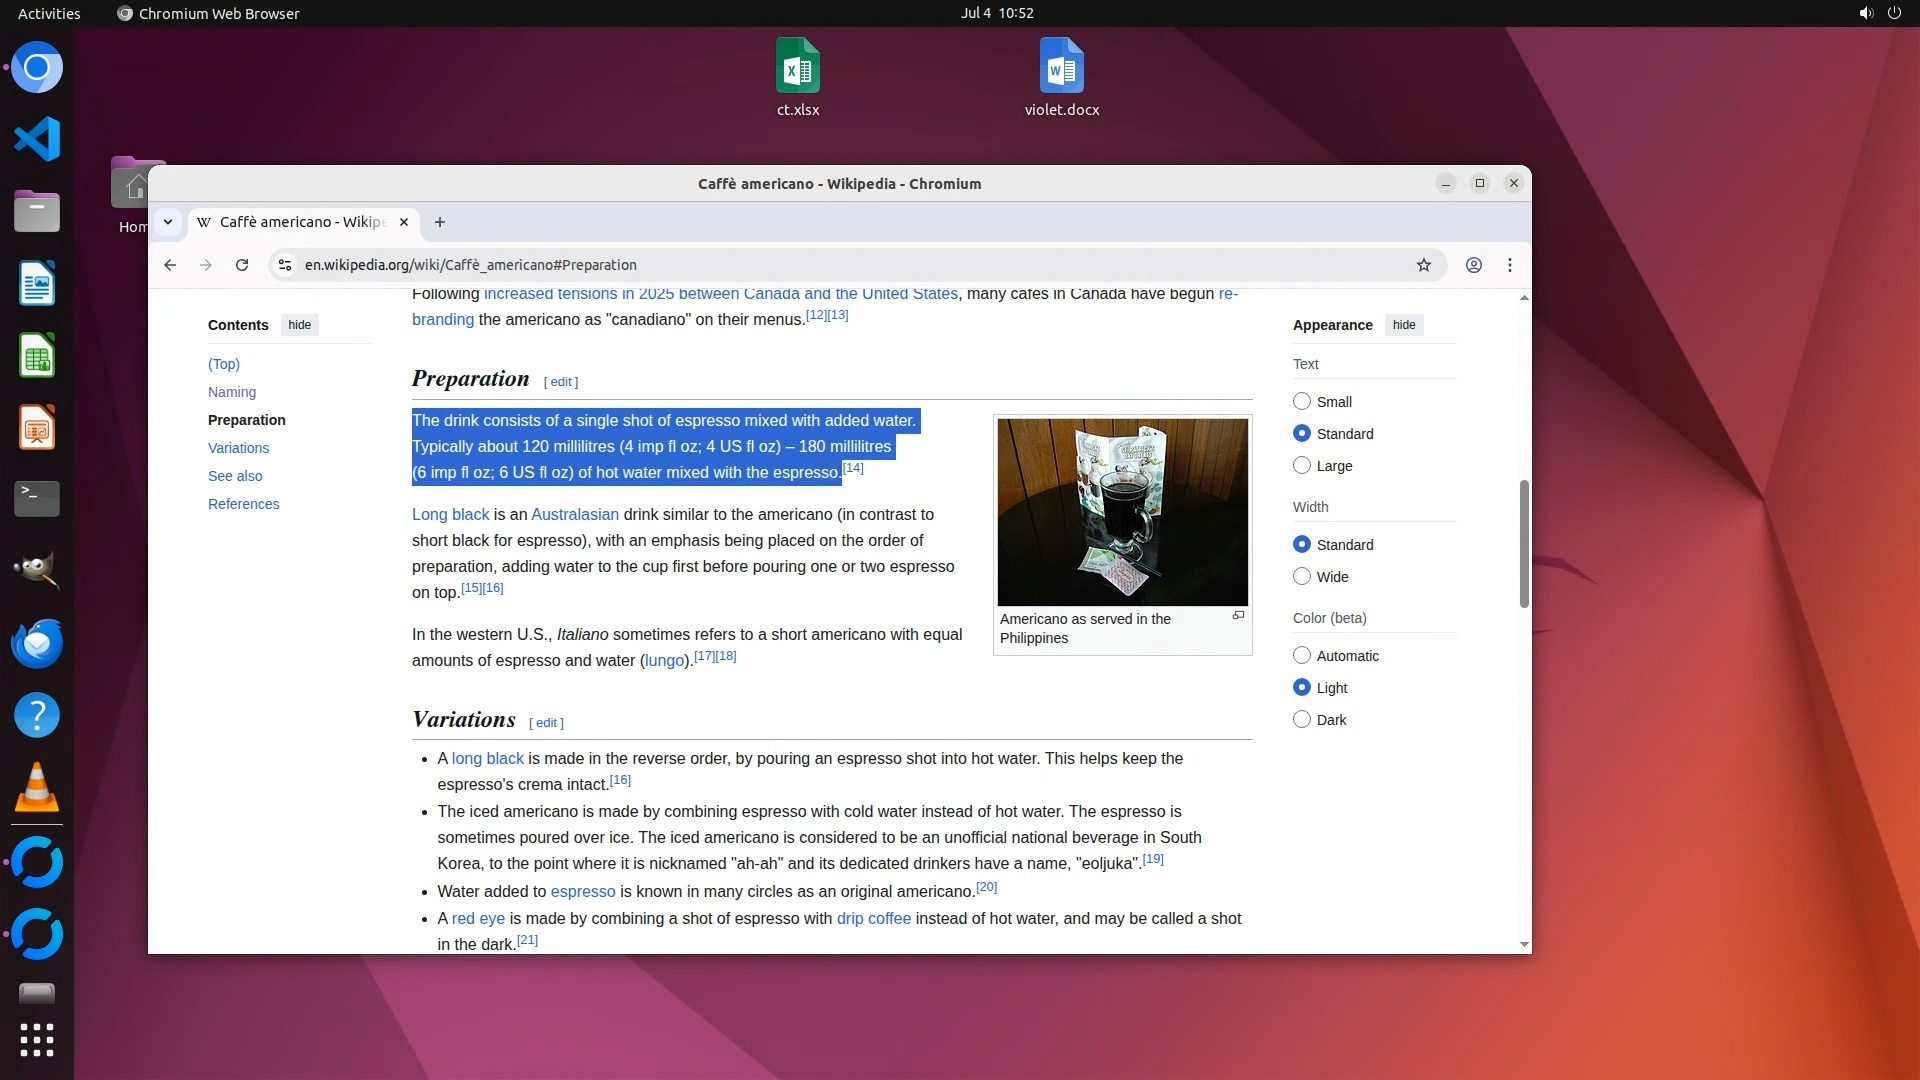
Task: Open the Chromium three-dot menu
Action: pos(1510,265)
